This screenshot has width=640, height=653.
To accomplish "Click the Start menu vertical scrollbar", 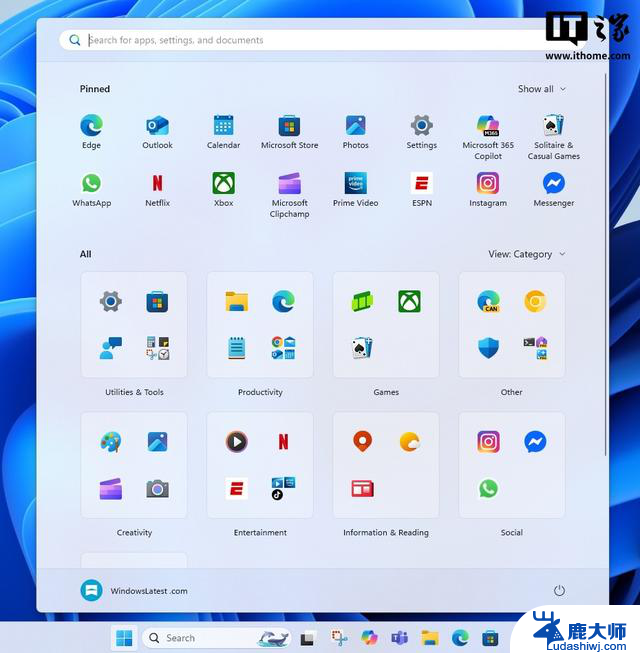I will coord(605,264).
